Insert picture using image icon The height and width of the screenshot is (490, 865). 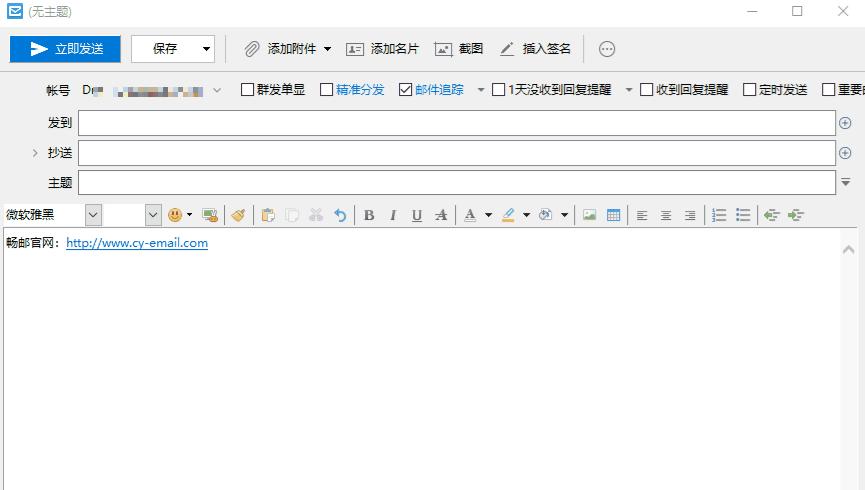tap(589, 215)
